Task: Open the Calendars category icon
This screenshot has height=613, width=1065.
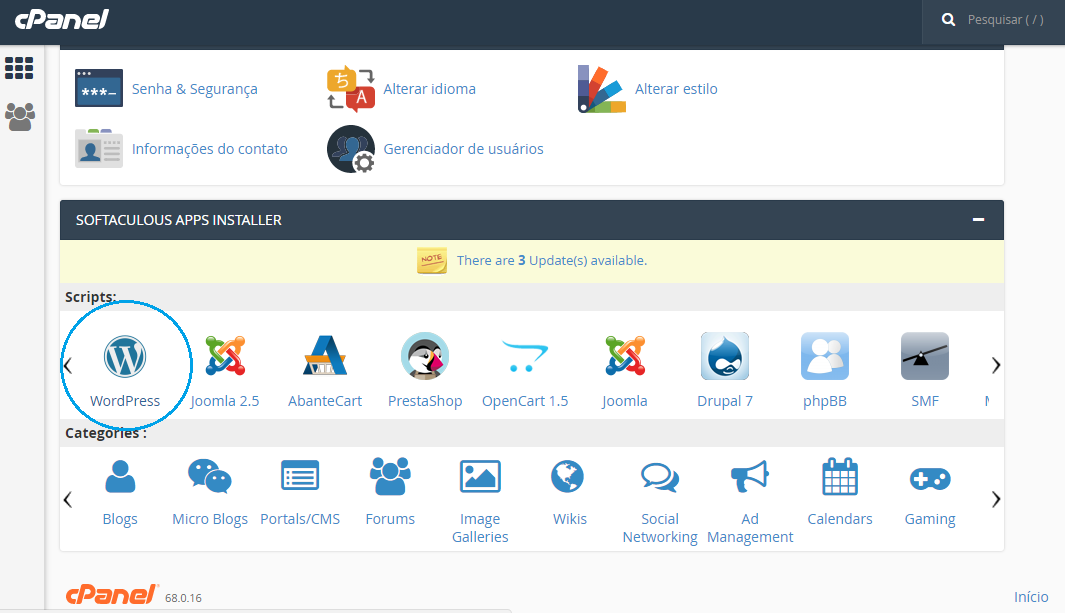Action: click(x=840, y=476)
